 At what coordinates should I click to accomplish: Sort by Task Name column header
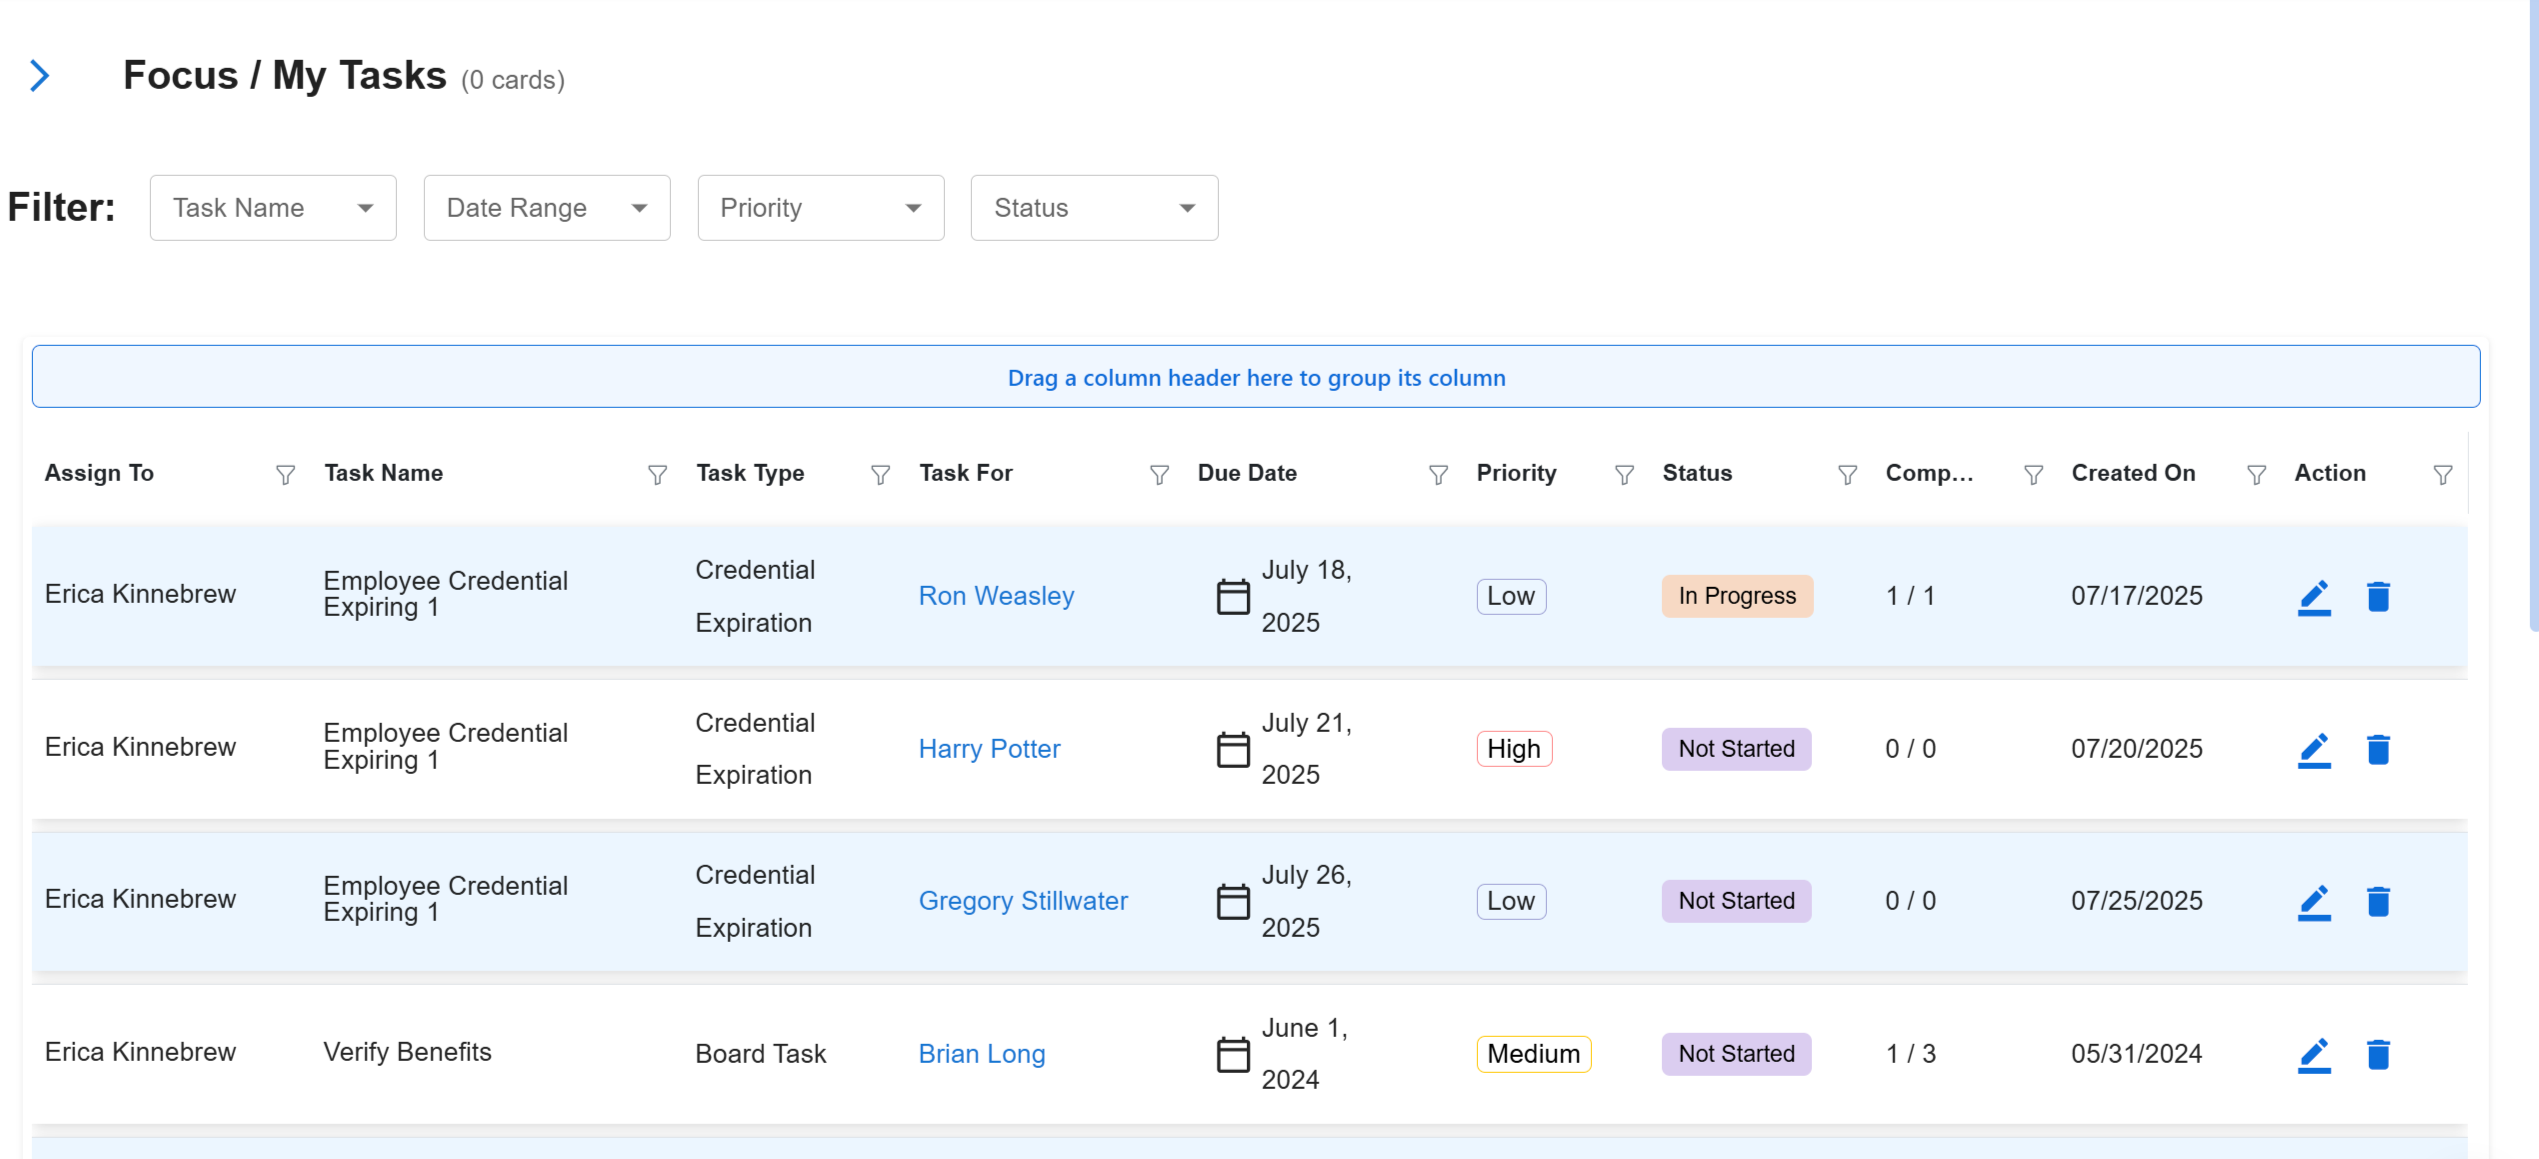tap(383, 473)
